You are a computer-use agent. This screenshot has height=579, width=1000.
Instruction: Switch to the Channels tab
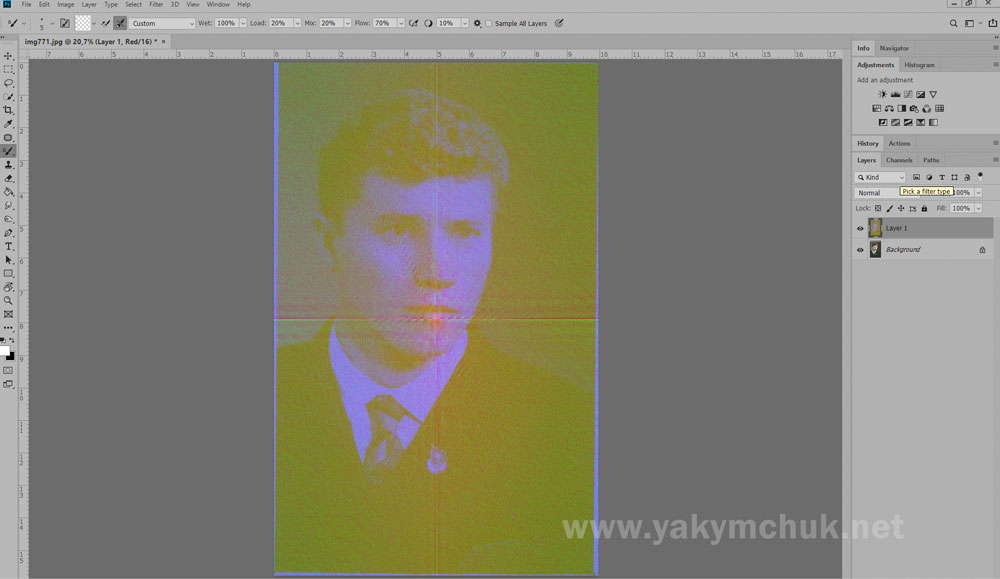899,160
